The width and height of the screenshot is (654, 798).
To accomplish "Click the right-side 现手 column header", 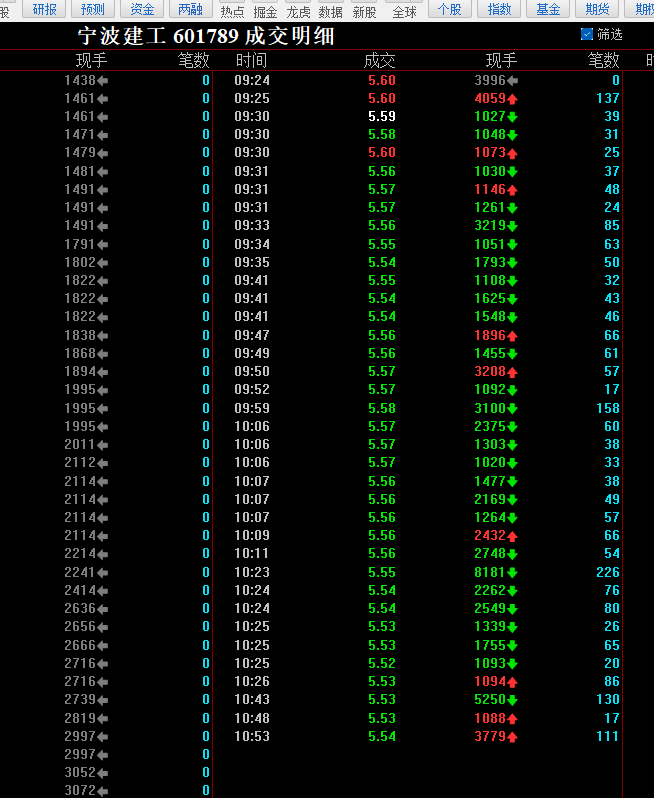I will (501, 61).
